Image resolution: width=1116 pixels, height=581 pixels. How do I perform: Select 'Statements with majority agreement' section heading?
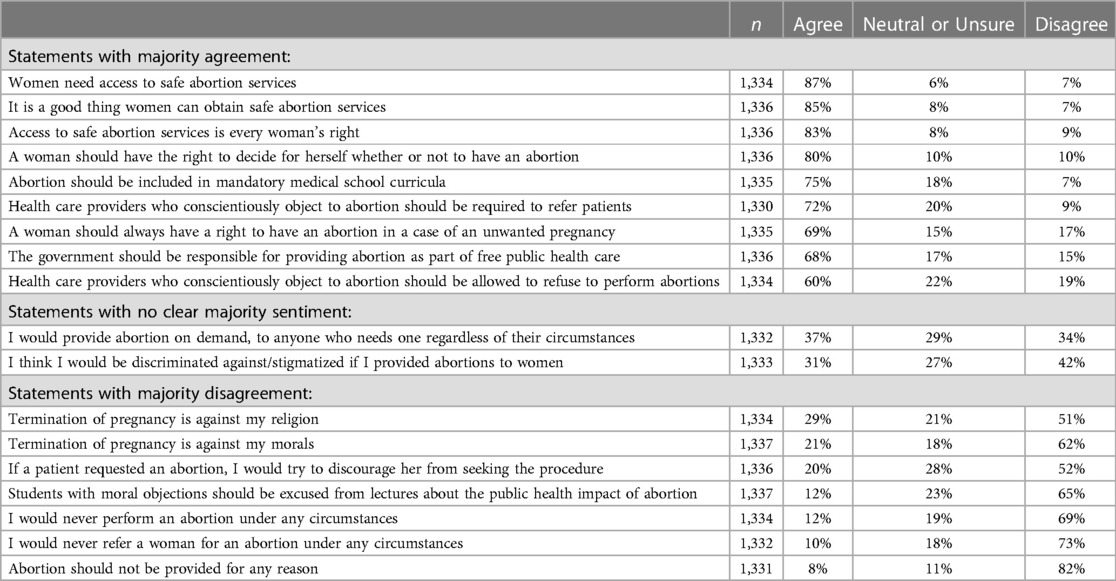click(149, 56)
